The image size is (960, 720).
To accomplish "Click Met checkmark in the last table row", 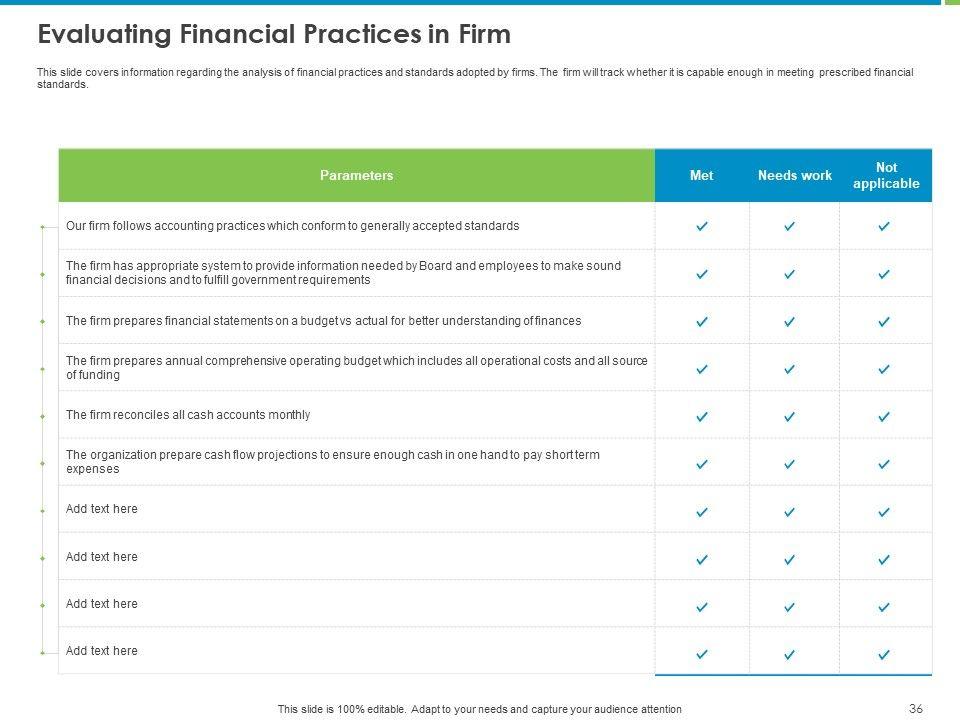I will point(702,654).
